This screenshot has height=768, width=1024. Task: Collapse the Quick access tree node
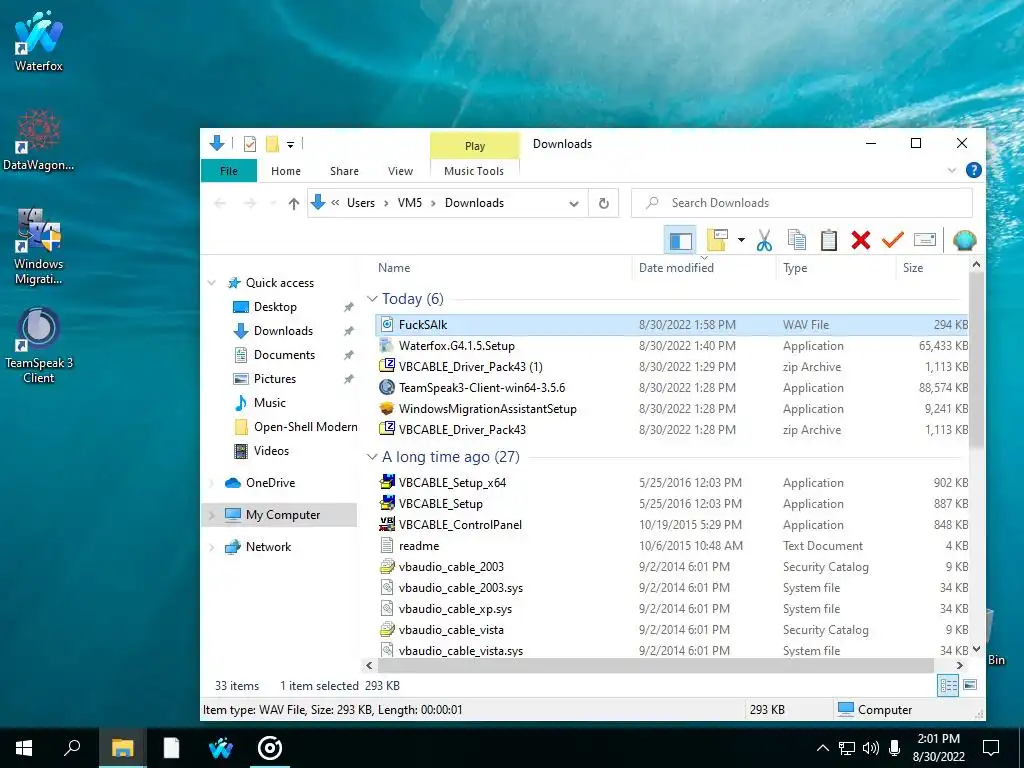[212, 283]
